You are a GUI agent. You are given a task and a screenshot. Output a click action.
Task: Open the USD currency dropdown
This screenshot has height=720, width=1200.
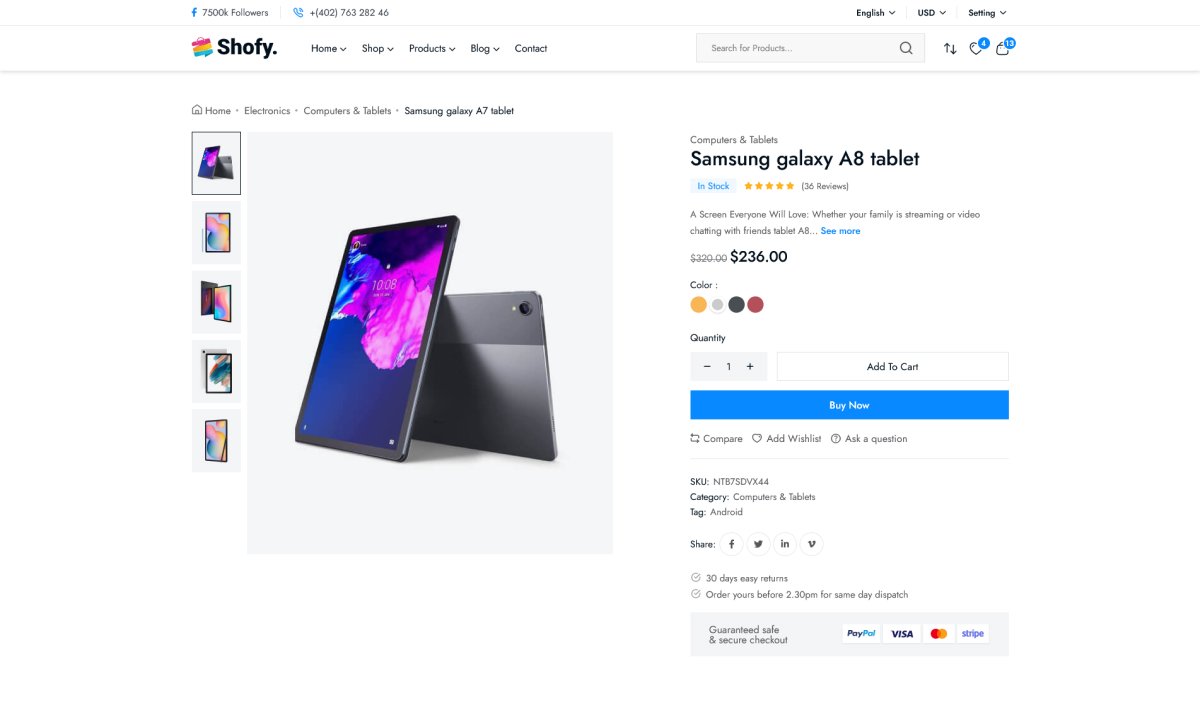(x=931, y=13)
